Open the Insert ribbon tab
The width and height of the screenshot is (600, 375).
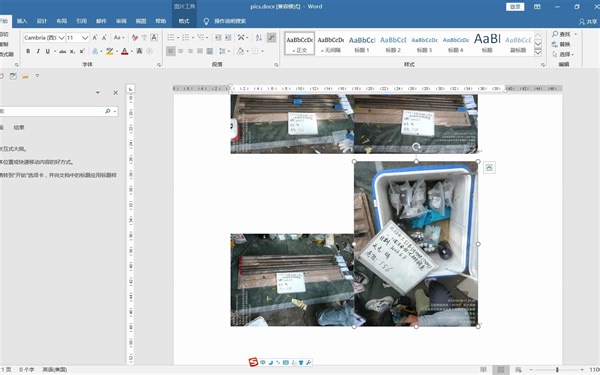[22, 21]
